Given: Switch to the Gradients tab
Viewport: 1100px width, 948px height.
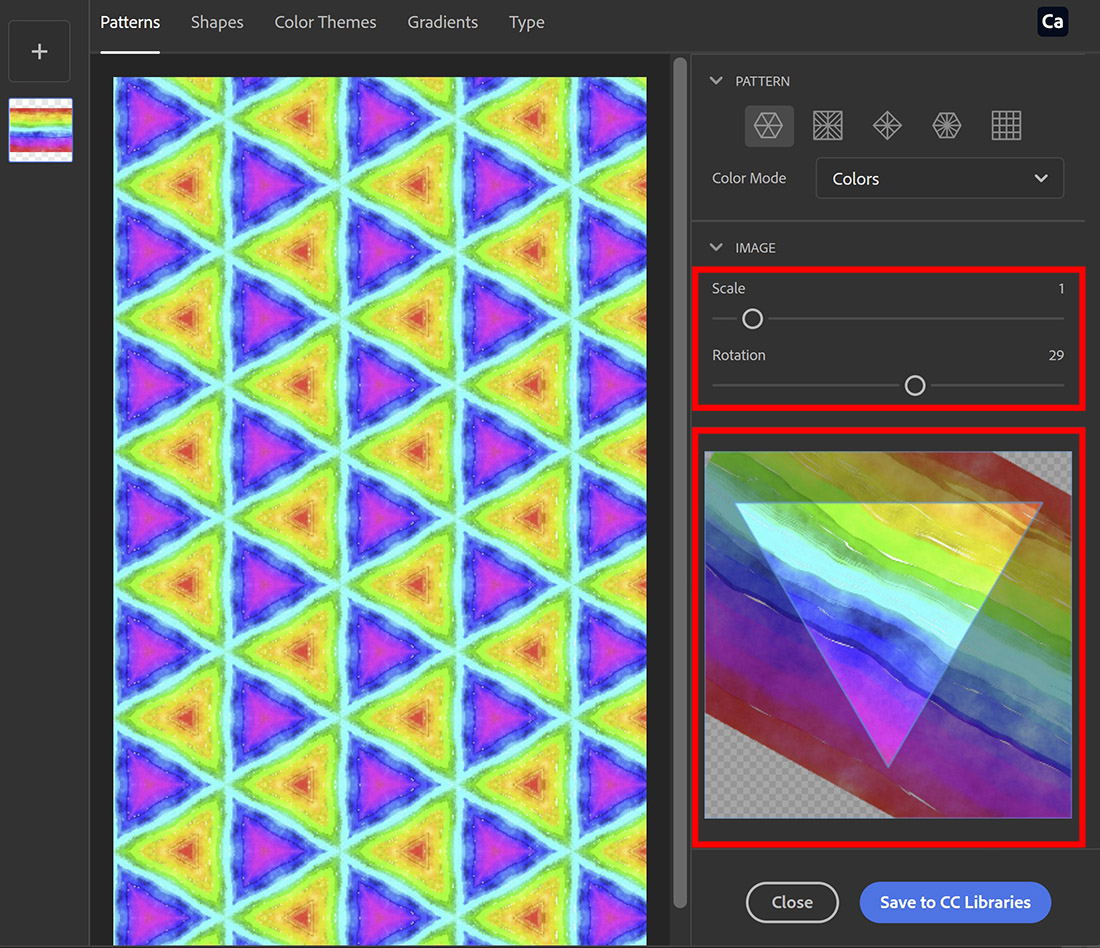Looking at the screenshot, I should point(442,22).
